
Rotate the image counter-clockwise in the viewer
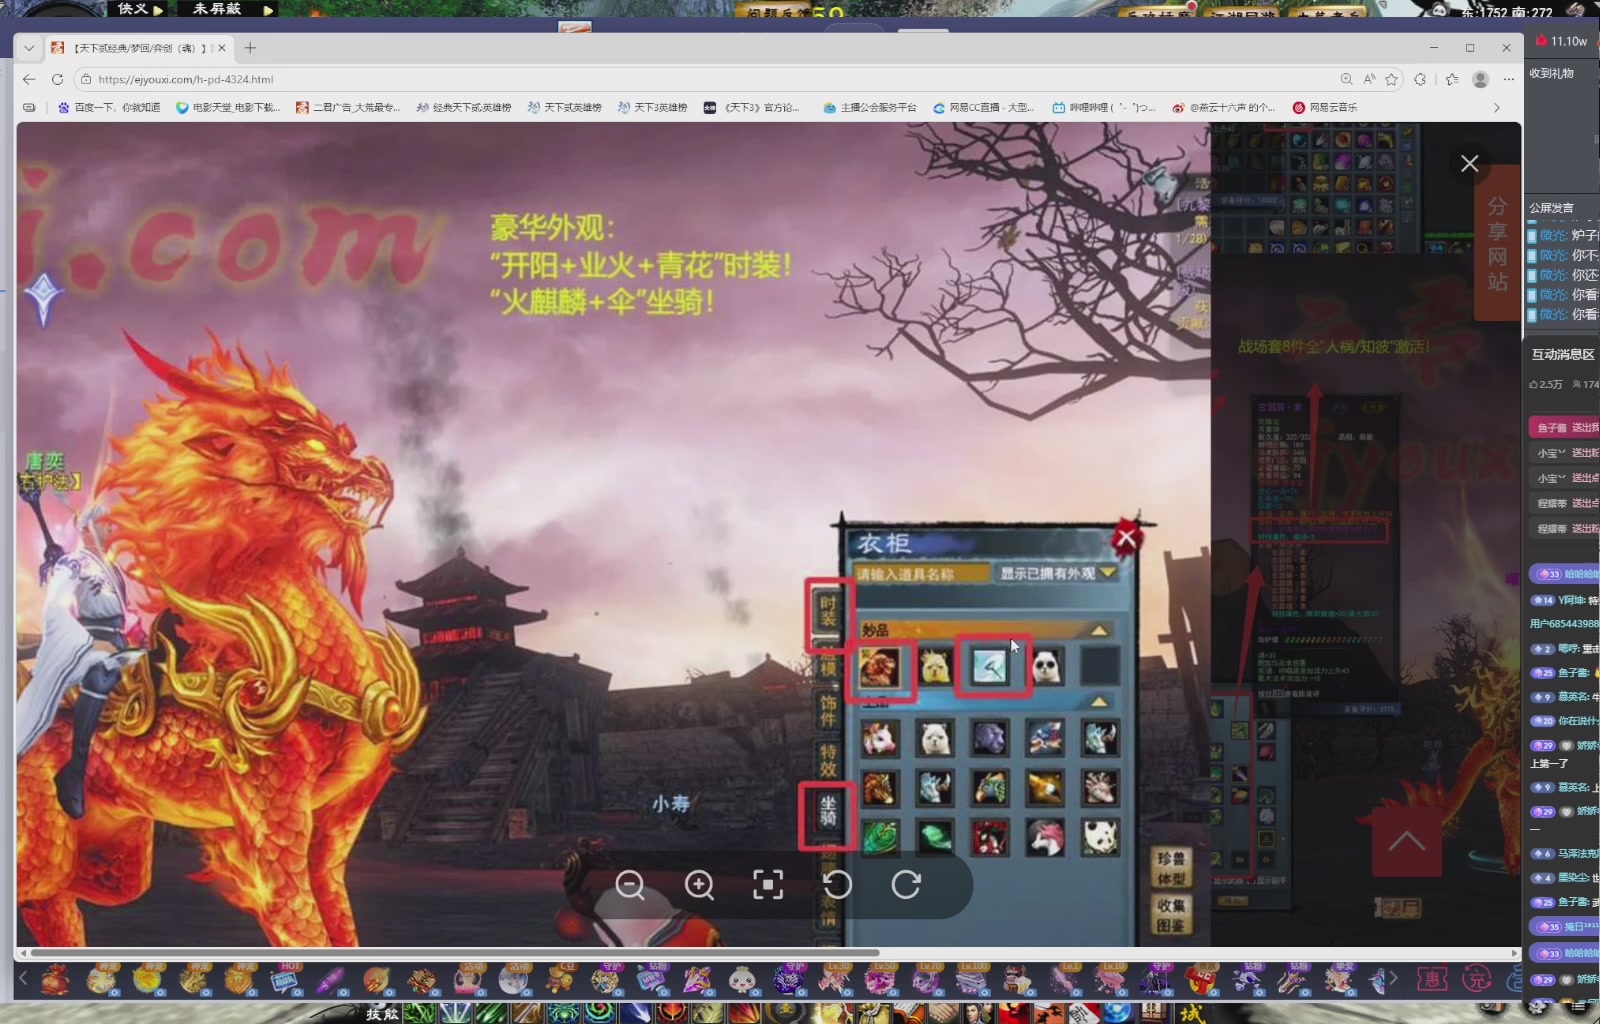[x=837, y=885]
